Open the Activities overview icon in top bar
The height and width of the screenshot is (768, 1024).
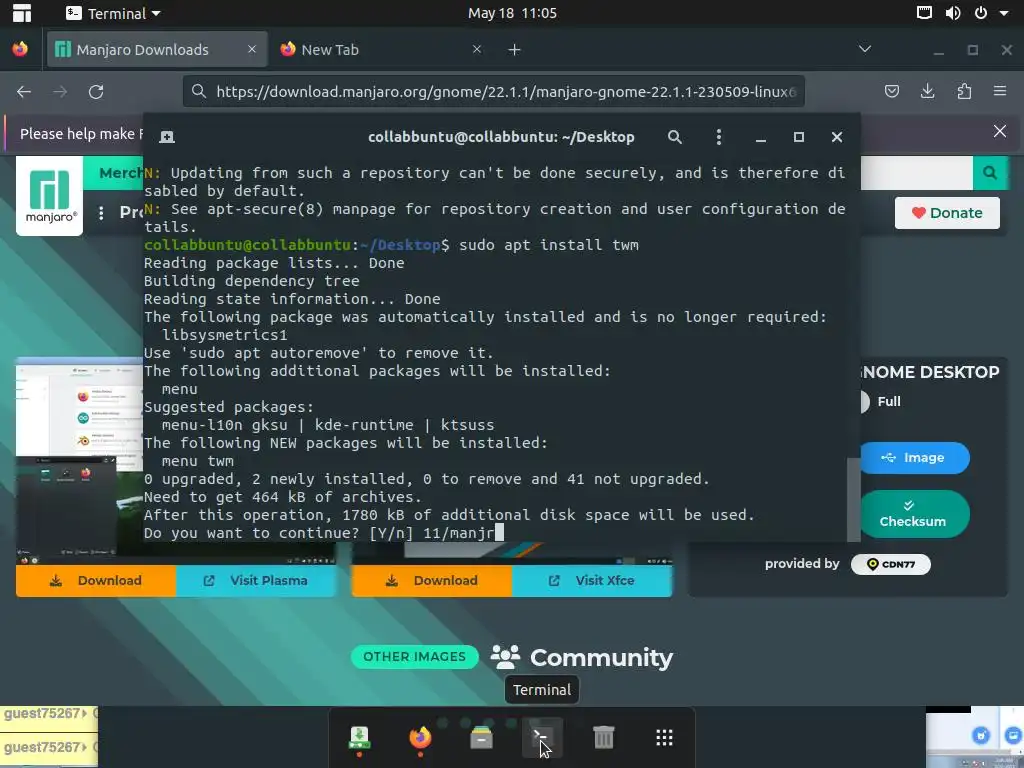coord(22,13)
